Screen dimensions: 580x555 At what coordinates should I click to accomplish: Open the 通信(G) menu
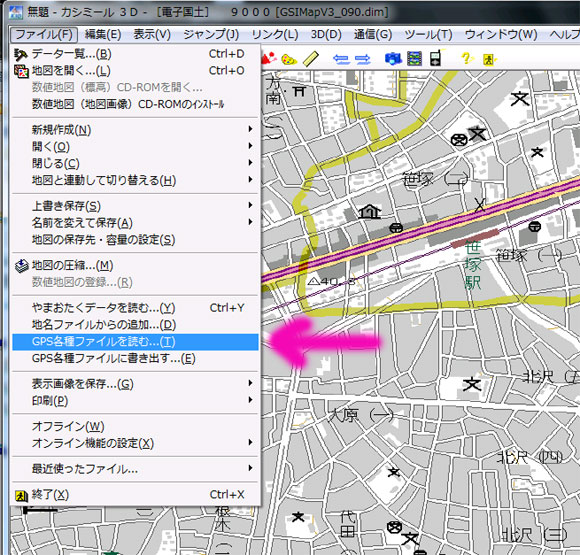click(x=373, y=34)
